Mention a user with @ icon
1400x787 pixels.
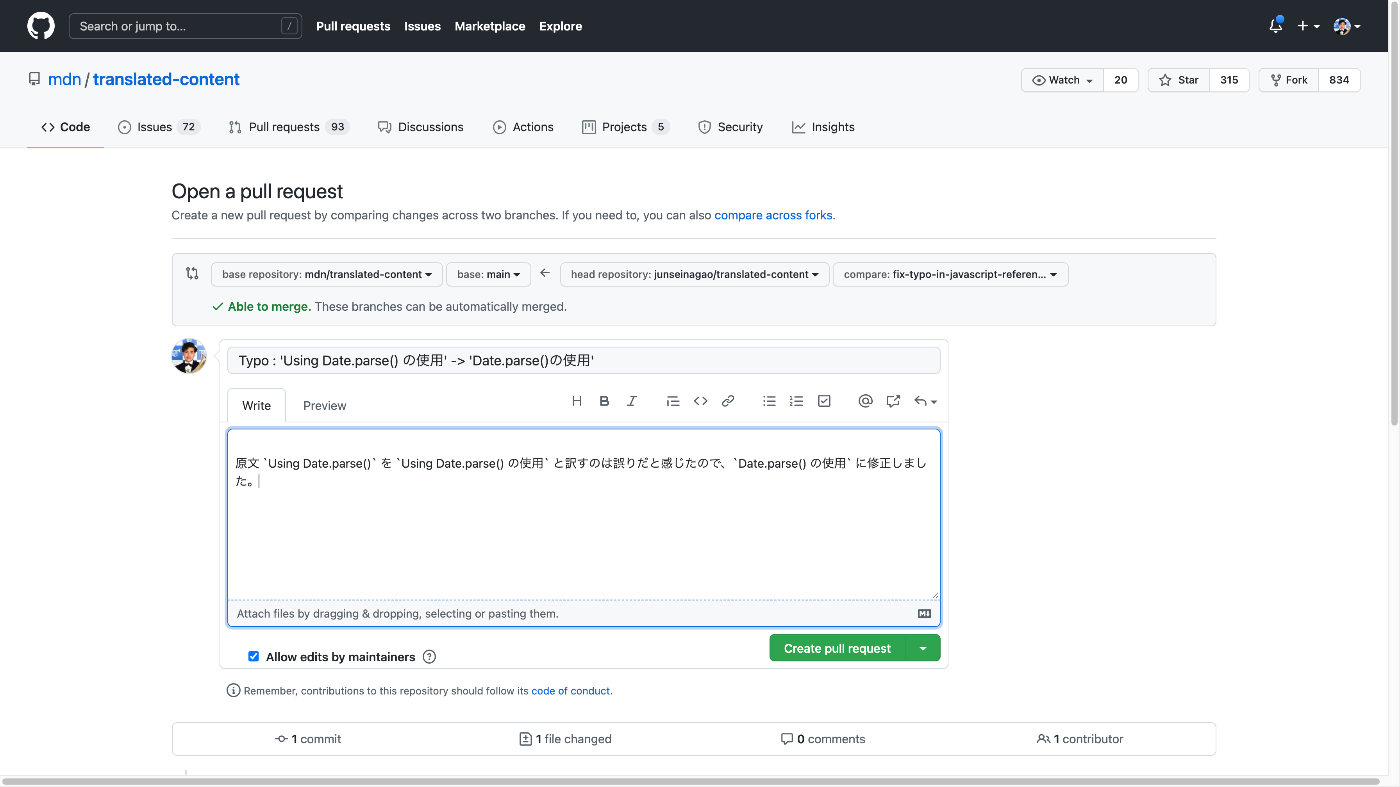tap(866, 401)
